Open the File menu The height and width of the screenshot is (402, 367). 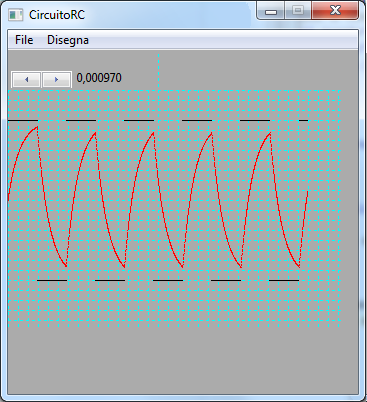(24, 40)
